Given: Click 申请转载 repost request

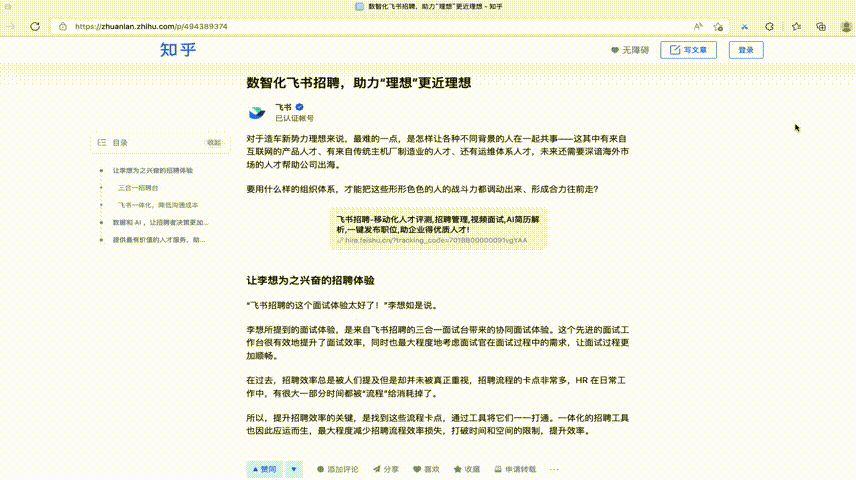Looking at the screenshot, I should click(515, 469).
